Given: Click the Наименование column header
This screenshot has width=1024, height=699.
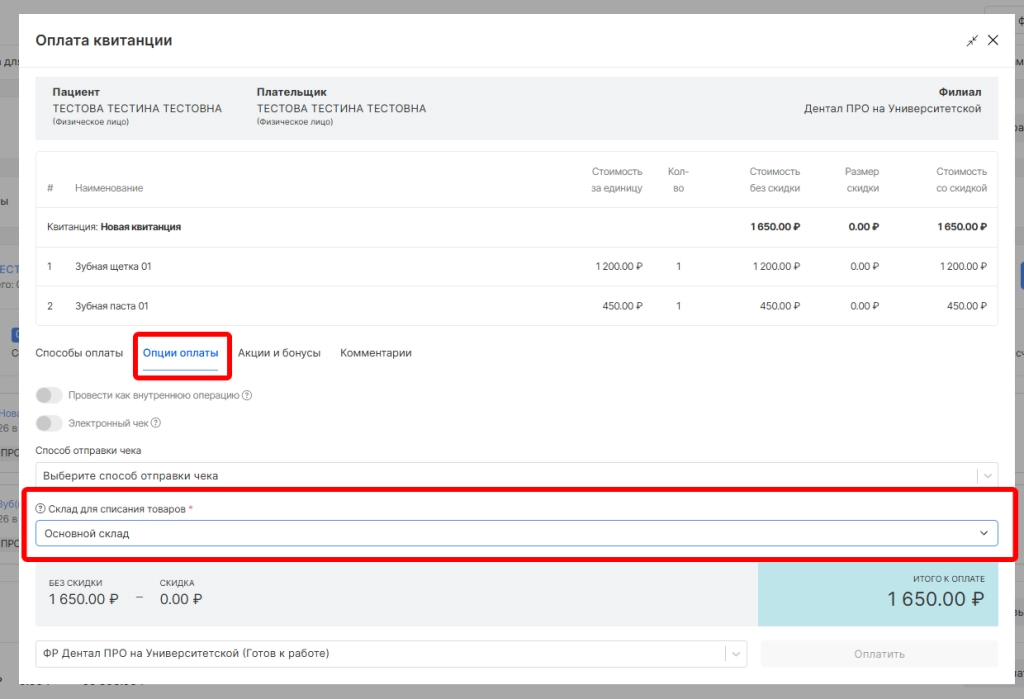Looking at the screenshot, I should [x=109, y=188].
